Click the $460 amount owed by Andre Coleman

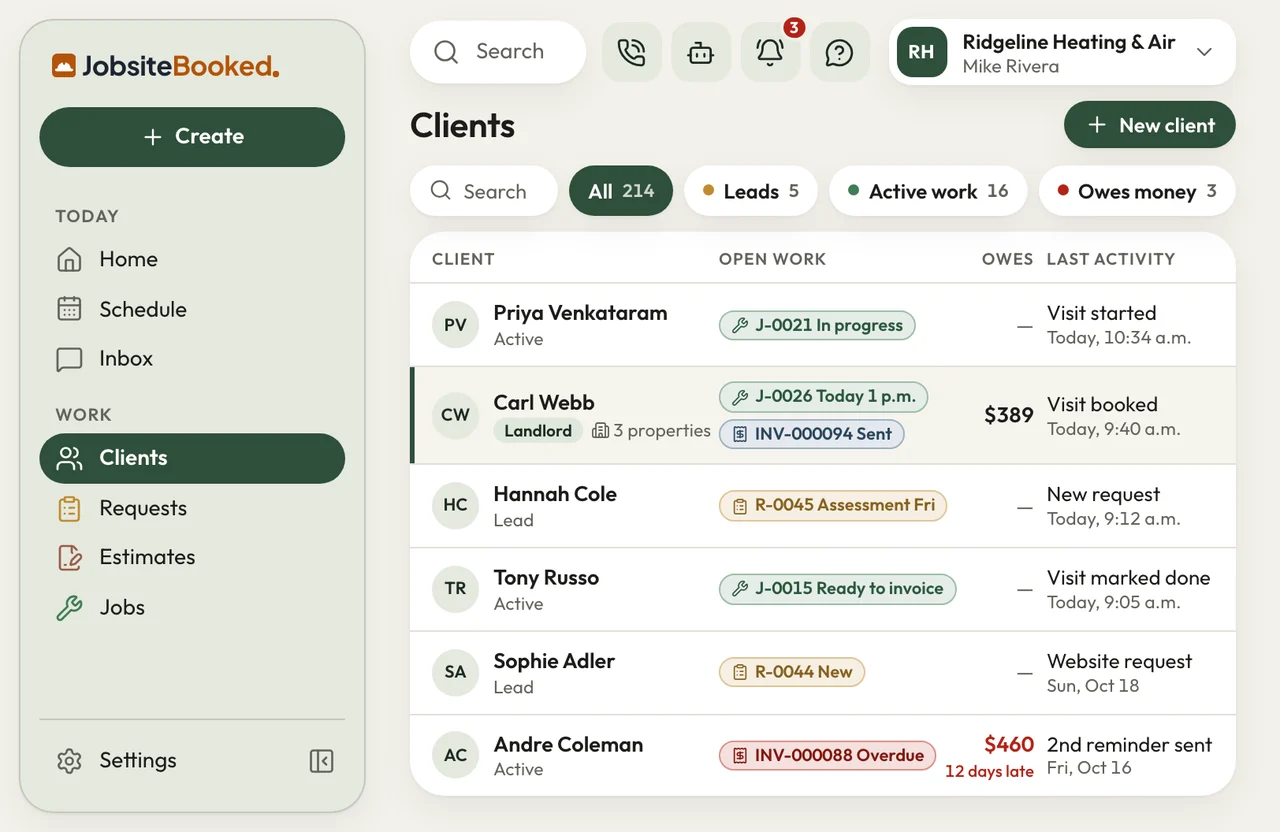(1009, 745)
